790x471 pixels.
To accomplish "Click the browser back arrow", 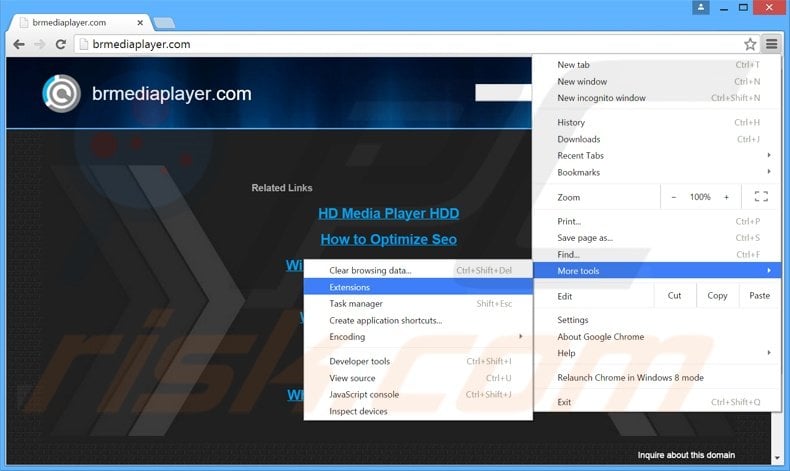I will (19, 44).
